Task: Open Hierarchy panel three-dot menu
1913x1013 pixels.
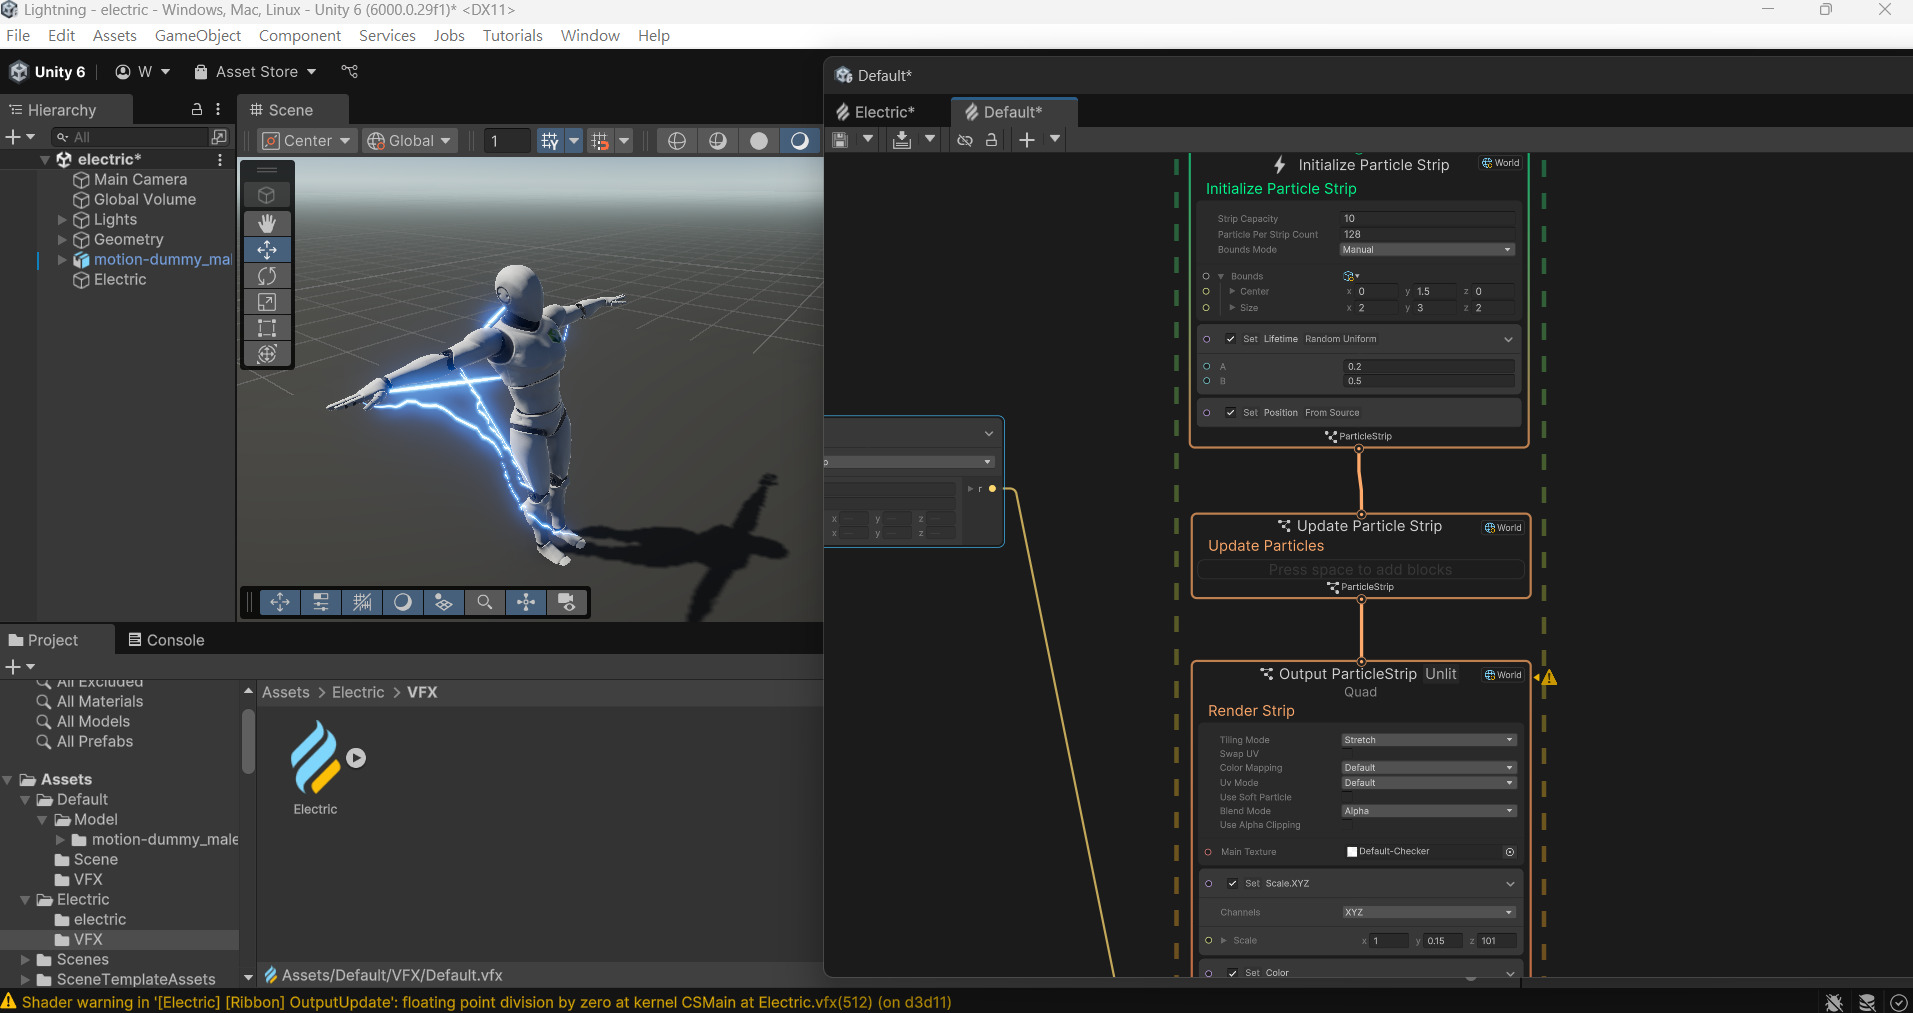Action: click(218, 110)
